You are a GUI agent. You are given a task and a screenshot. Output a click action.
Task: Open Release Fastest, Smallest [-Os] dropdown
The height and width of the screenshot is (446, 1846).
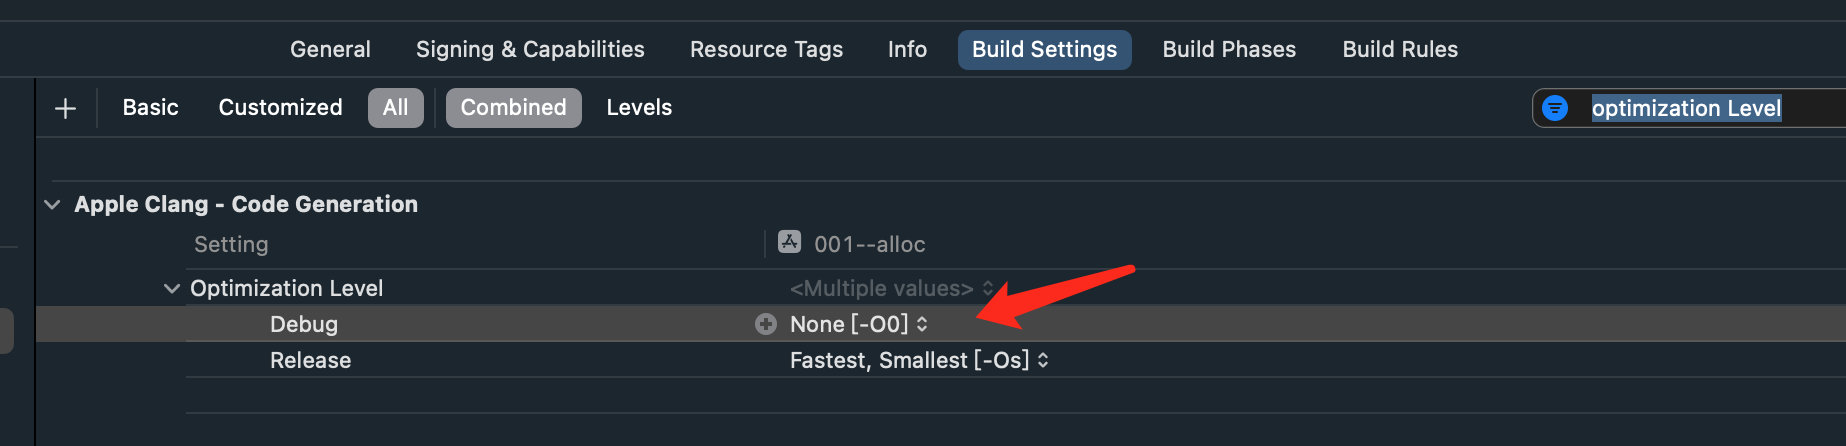click(919, 360)
